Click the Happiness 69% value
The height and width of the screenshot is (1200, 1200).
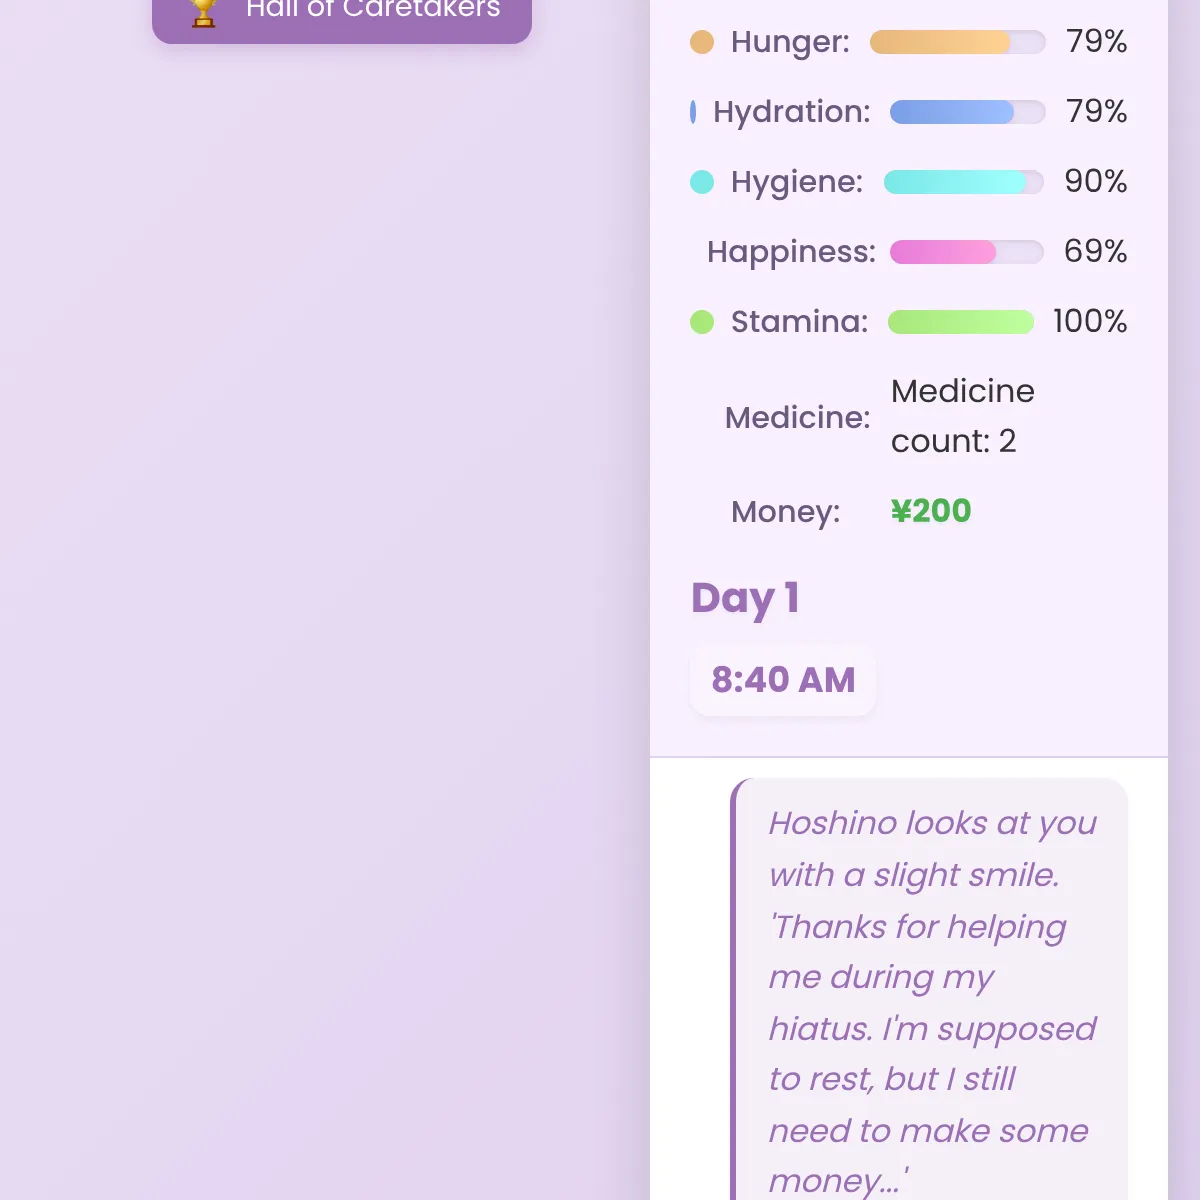[x=1095, y=252]
